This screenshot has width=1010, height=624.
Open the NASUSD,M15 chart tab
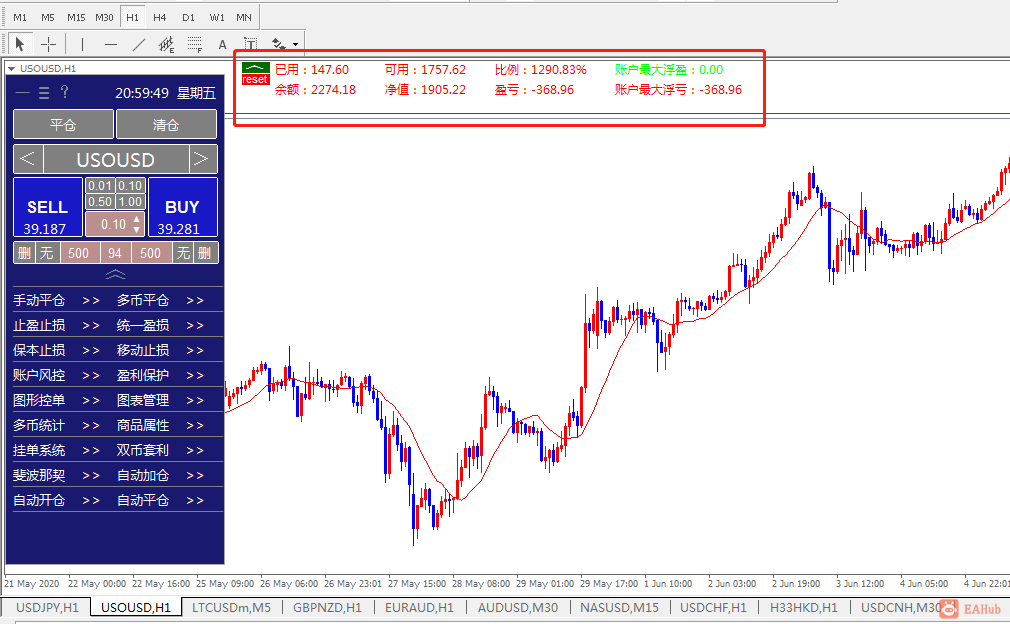[619, 608]
